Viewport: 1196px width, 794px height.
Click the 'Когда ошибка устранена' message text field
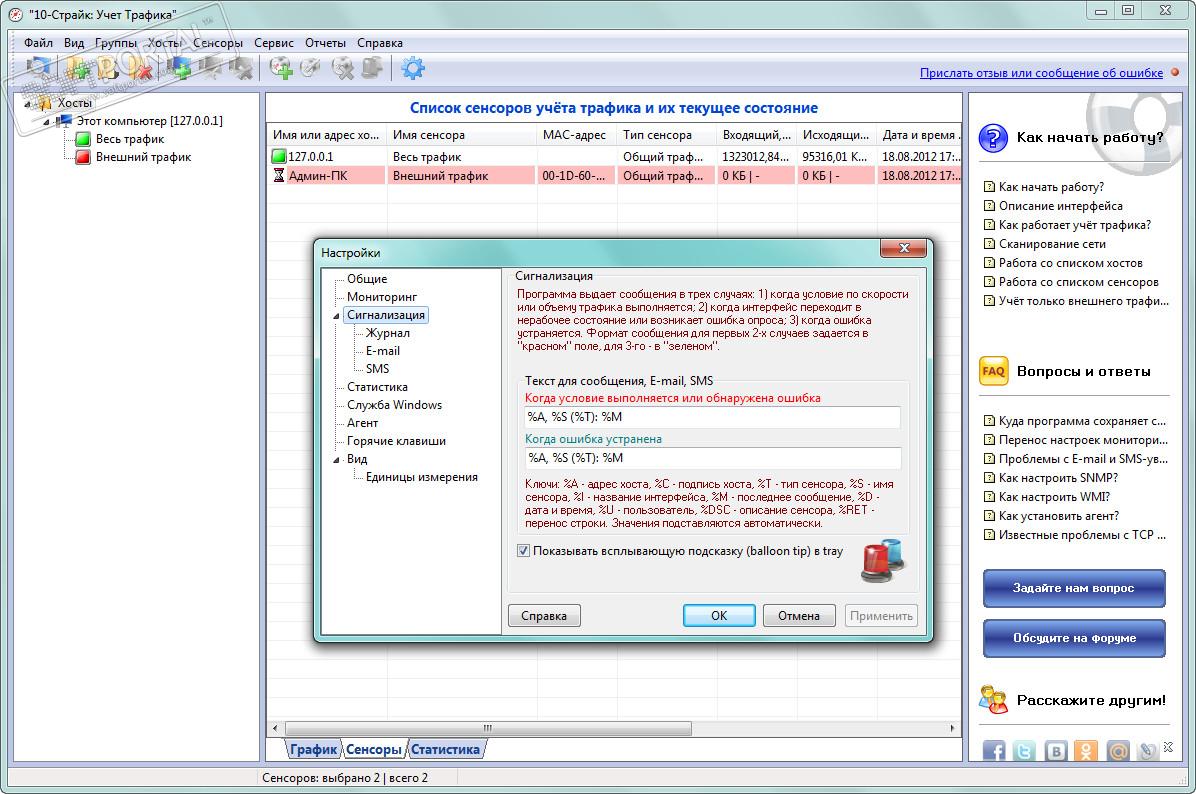tap(712, 458)
